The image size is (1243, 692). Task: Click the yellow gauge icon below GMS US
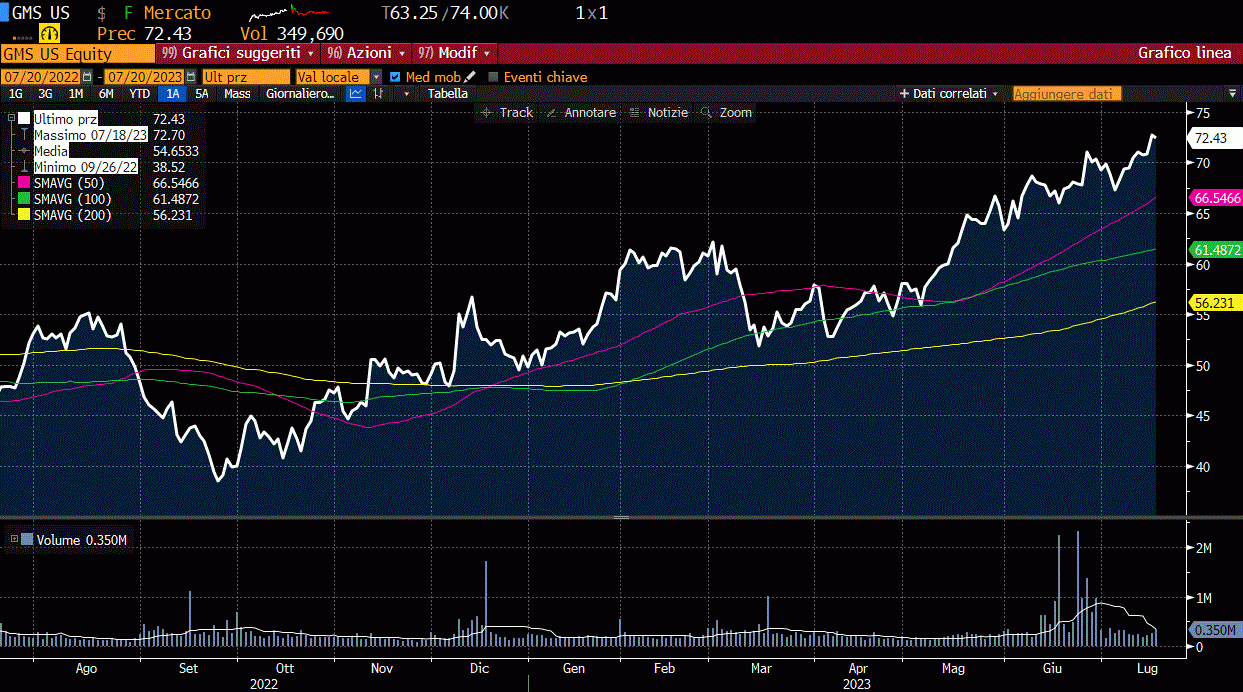coord(50,33)
